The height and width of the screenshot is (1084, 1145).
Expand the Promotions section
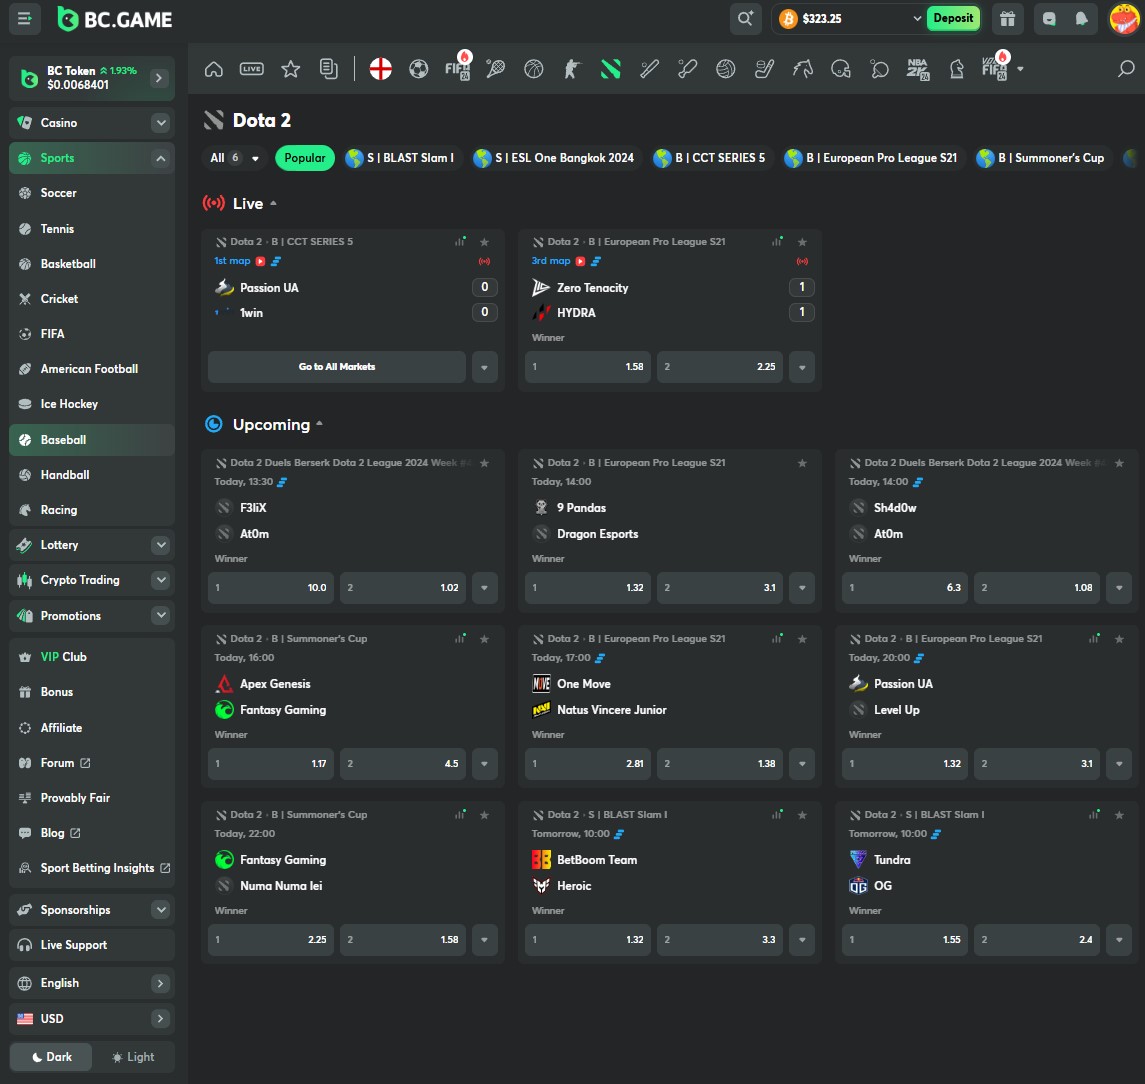(161, 616)
